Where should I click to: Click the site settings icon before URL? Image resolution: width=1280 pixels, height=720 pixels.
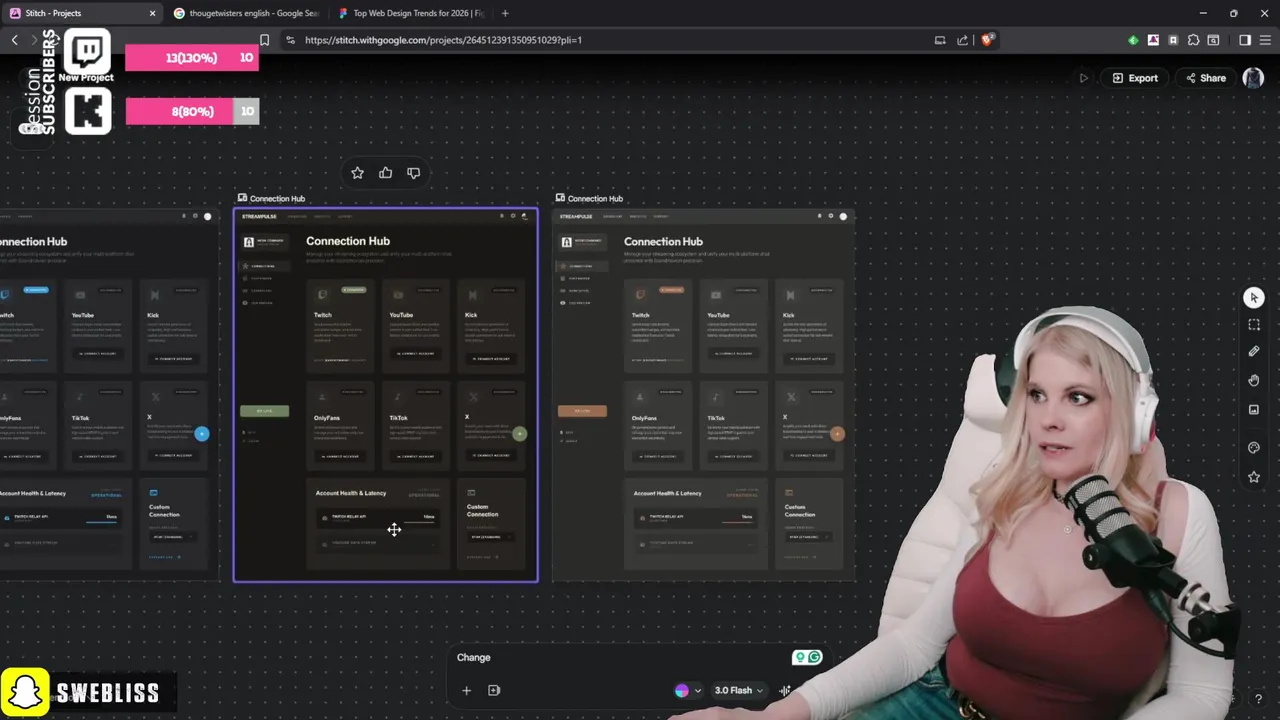[290, 40]
